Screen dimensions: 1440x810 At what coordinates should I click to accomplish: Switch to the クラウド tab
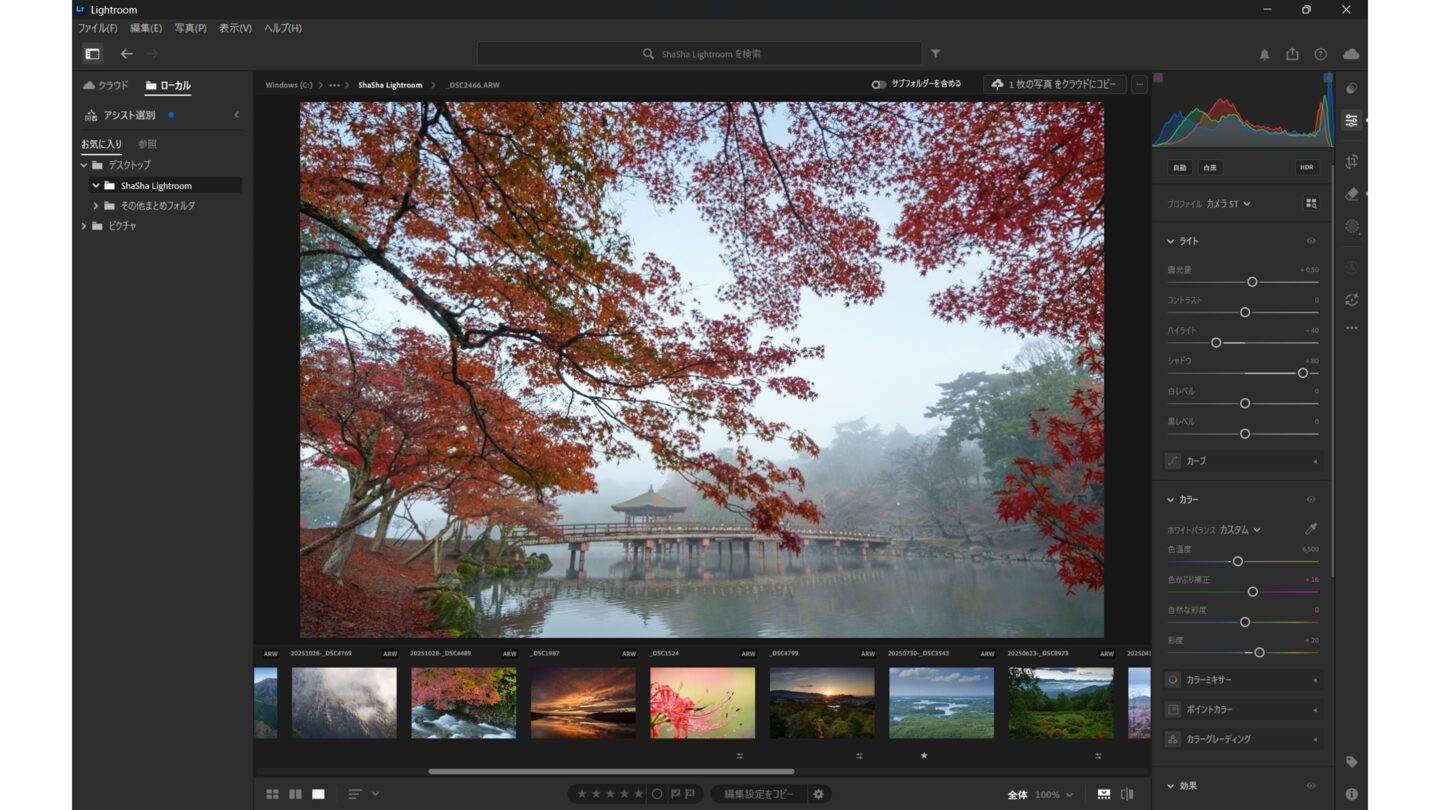[106, 86]
